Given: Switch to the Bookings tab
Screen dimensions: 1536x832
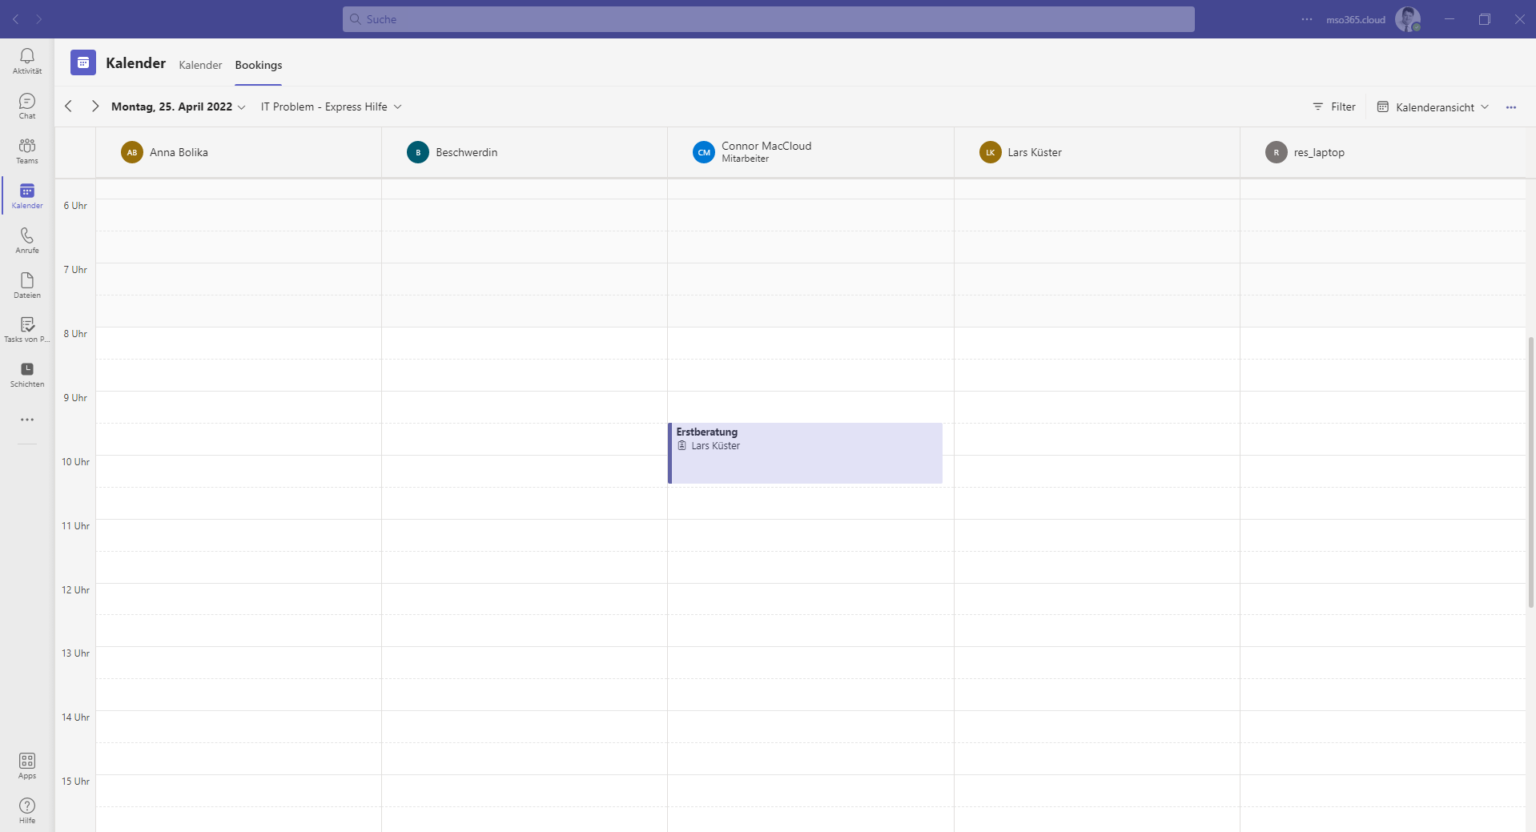Looking at the screenshot, I should point(258,65).
